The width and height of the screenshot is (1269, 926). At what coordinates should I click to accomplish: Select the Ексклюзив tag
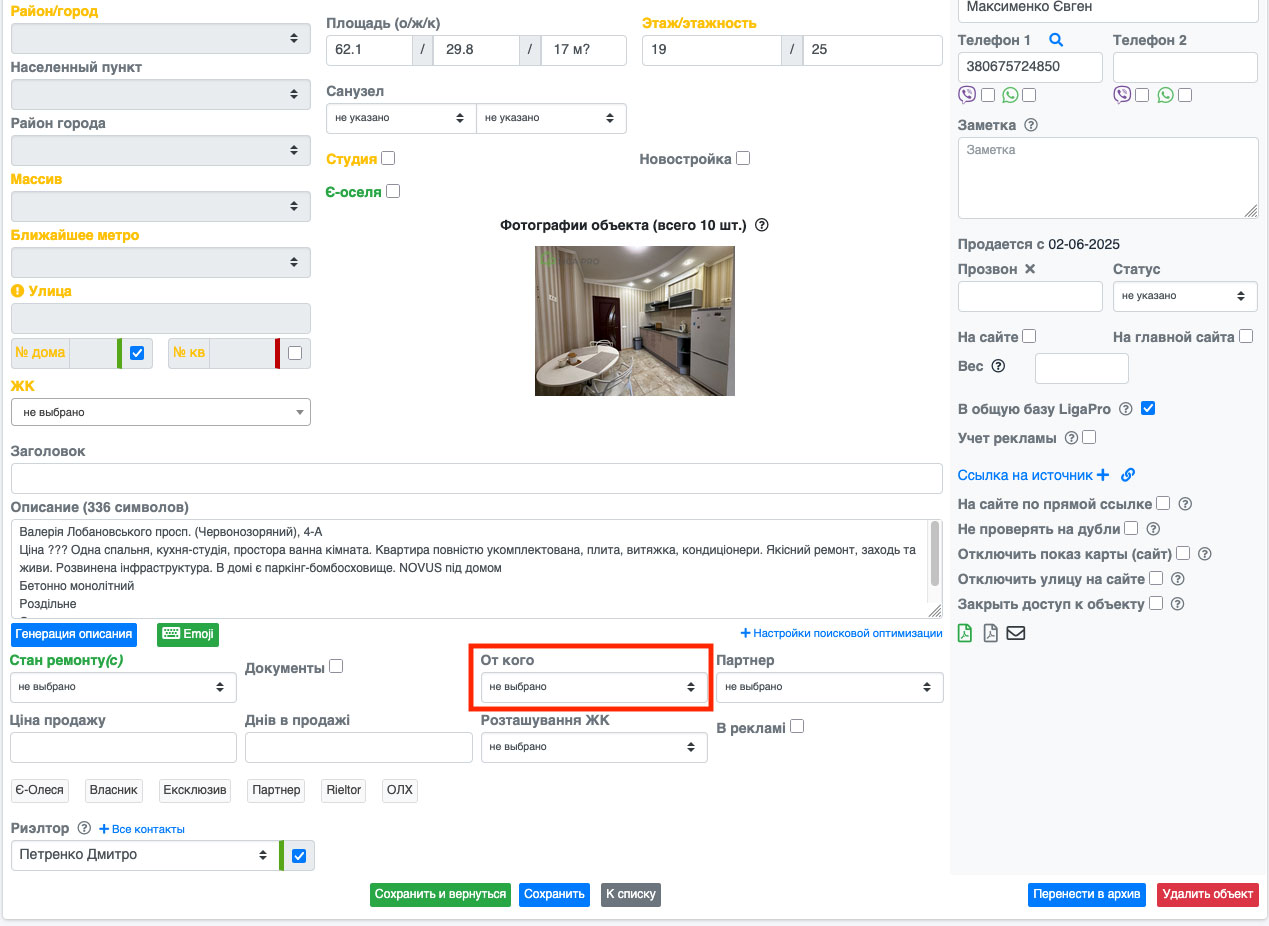point(195,790)
